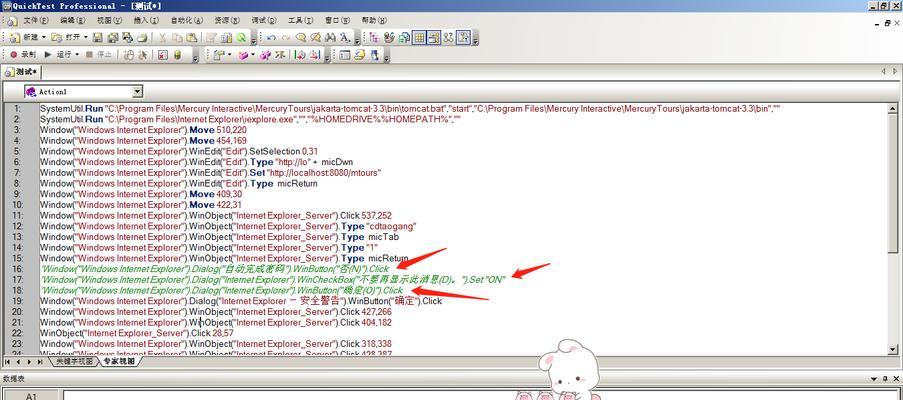Click the Save floppy disk icon
The height and width of the screenshot is (400, 903).
[97, 37]
